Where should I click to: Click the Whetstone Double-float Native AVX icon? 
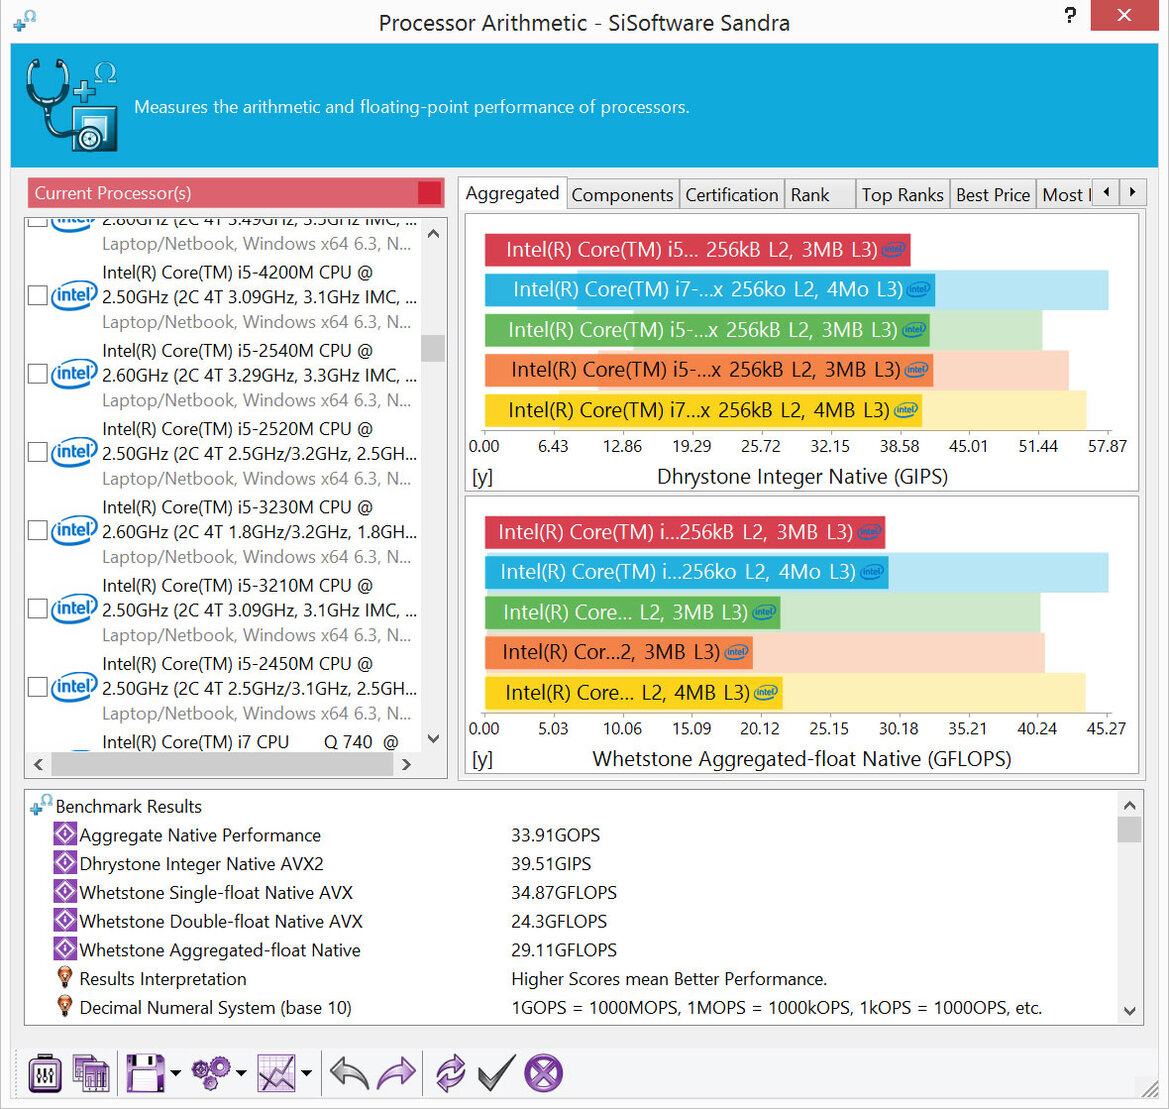click(65, 920)
